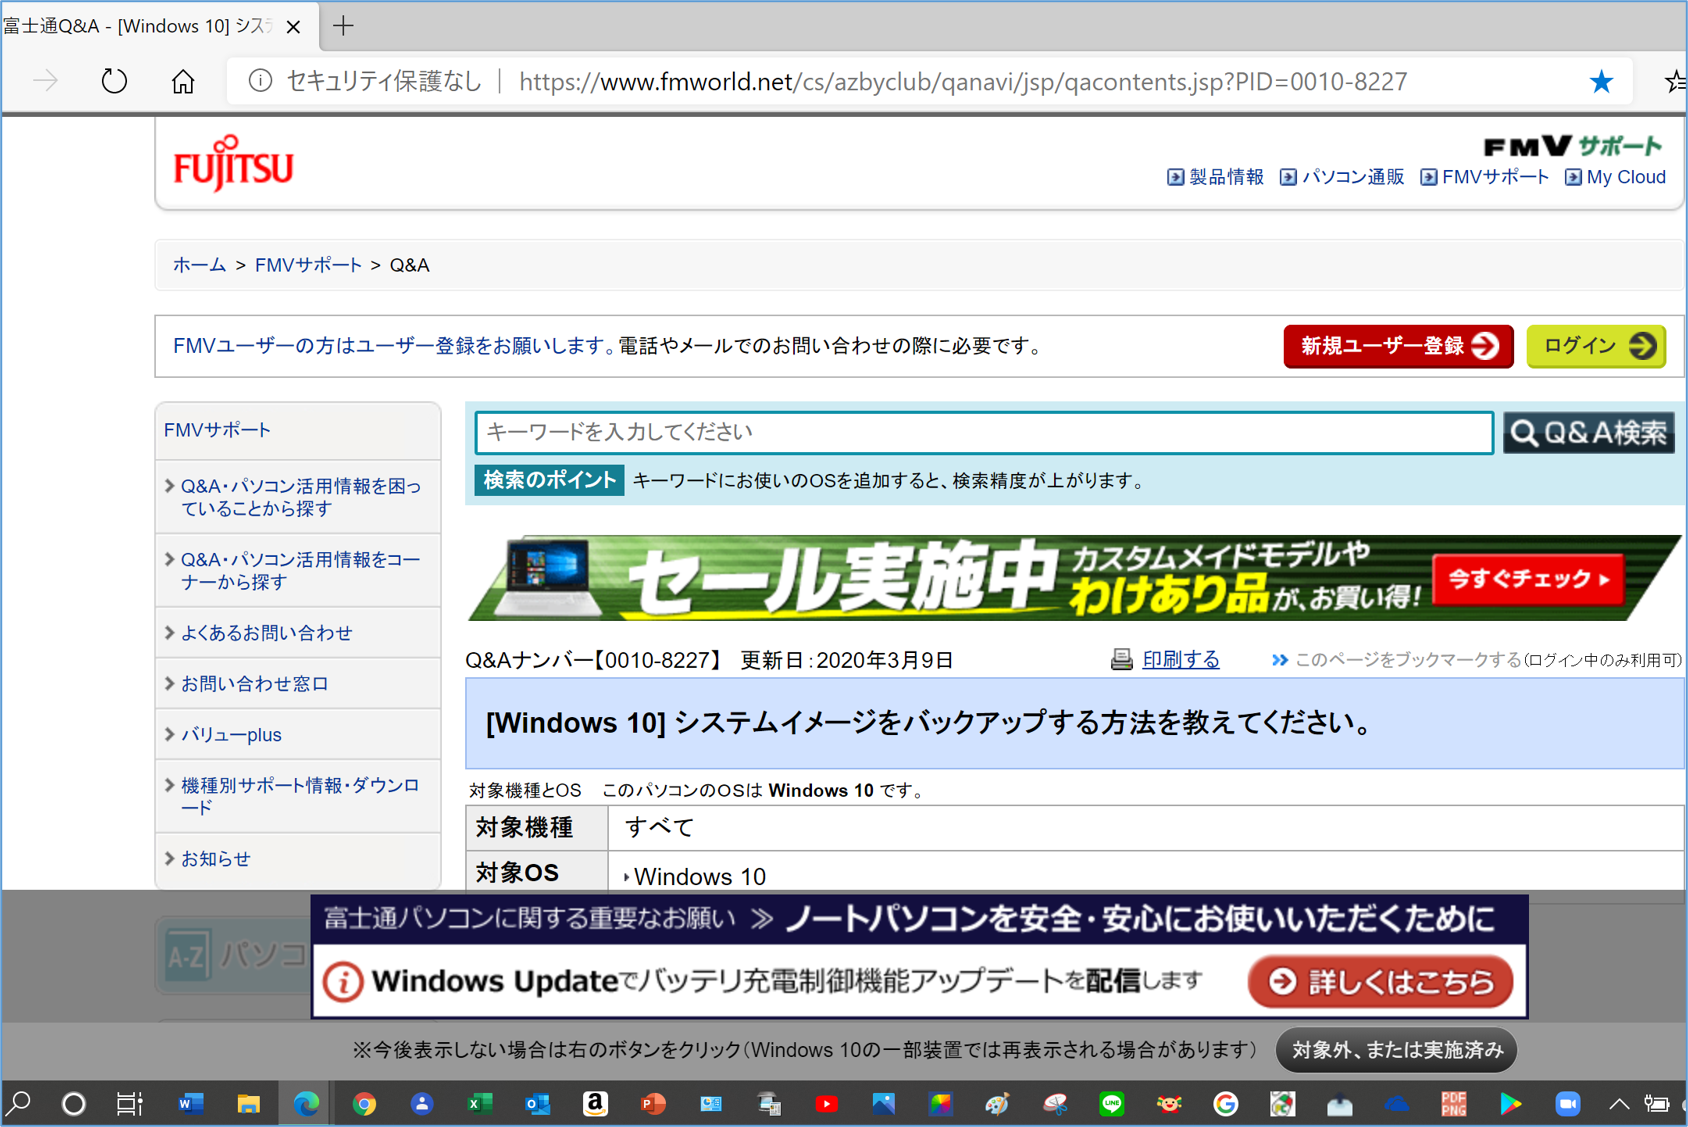
Task: Click 詳しくはこちら red button
Action: point(1380,982)
